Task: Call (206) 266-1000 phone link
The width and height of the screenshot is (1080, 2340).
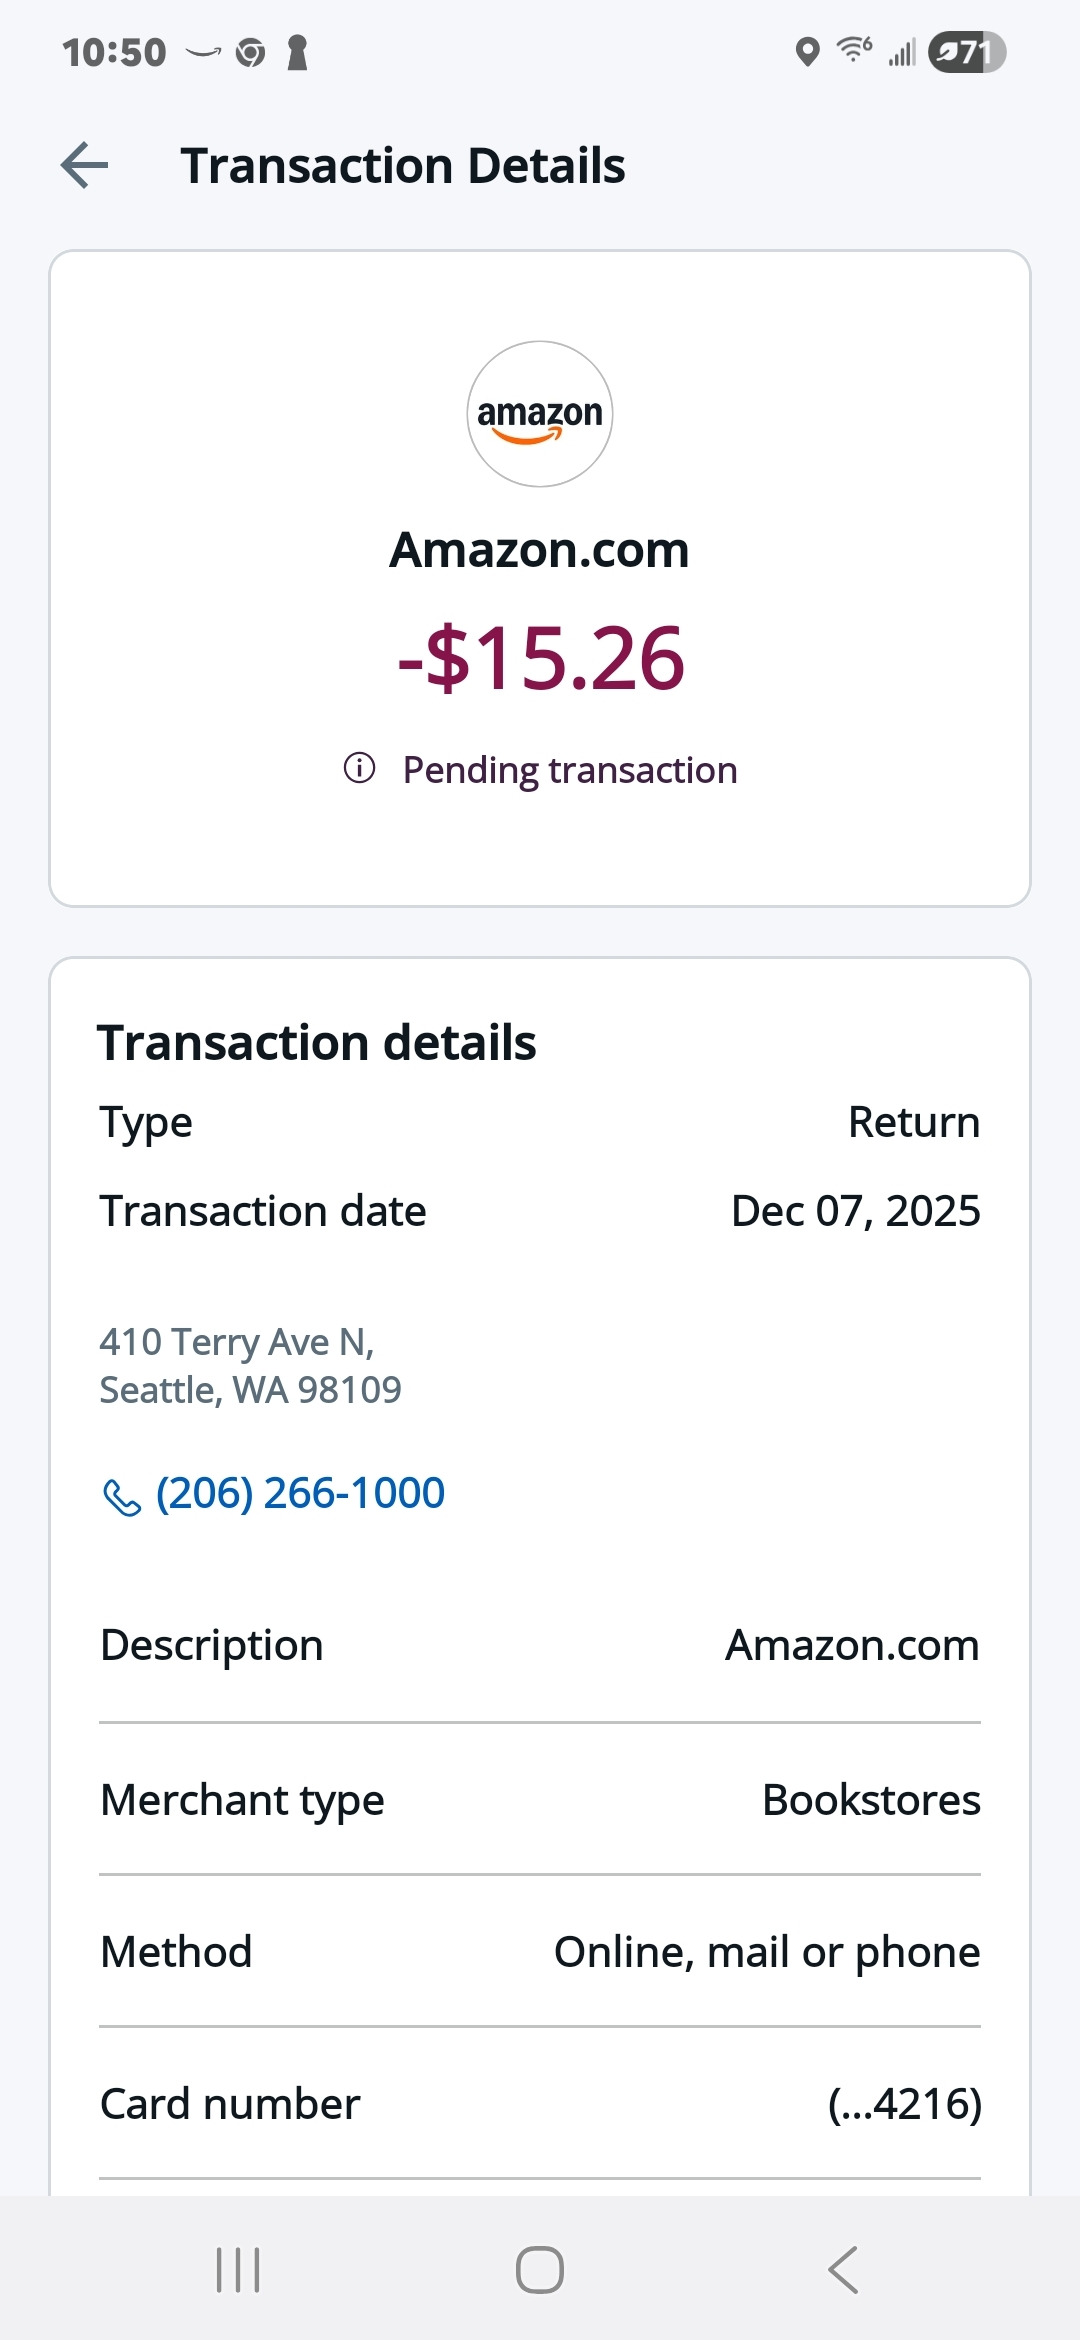Action: (300, 1493)
